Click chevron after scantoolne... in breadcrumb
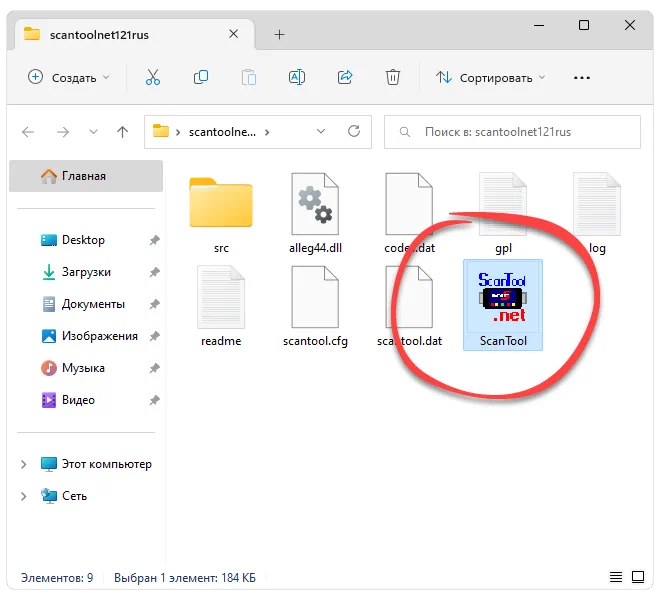This screenshot has width=660, height=598. click(x=267, y=133)
